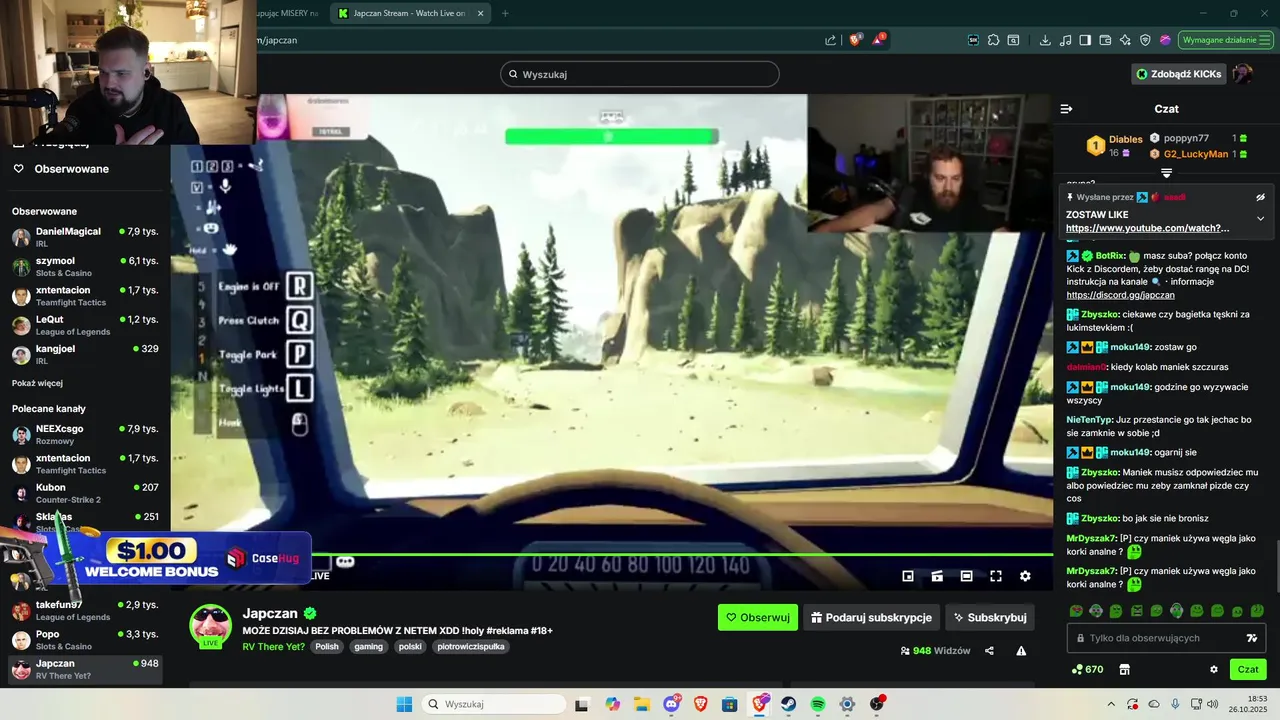
Task: Open Brave Shields lion icon
Action: pos(855,40)
